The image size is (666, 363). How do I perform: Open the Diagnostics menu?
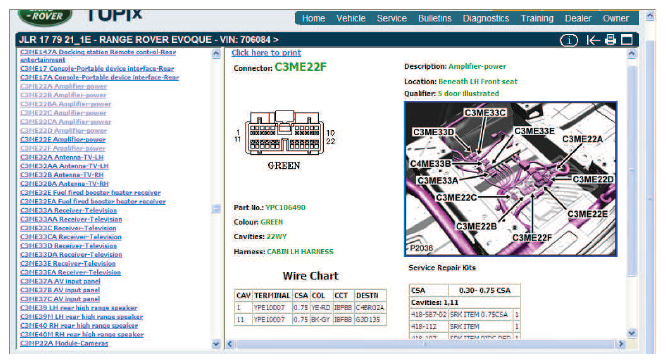[486, 18]
